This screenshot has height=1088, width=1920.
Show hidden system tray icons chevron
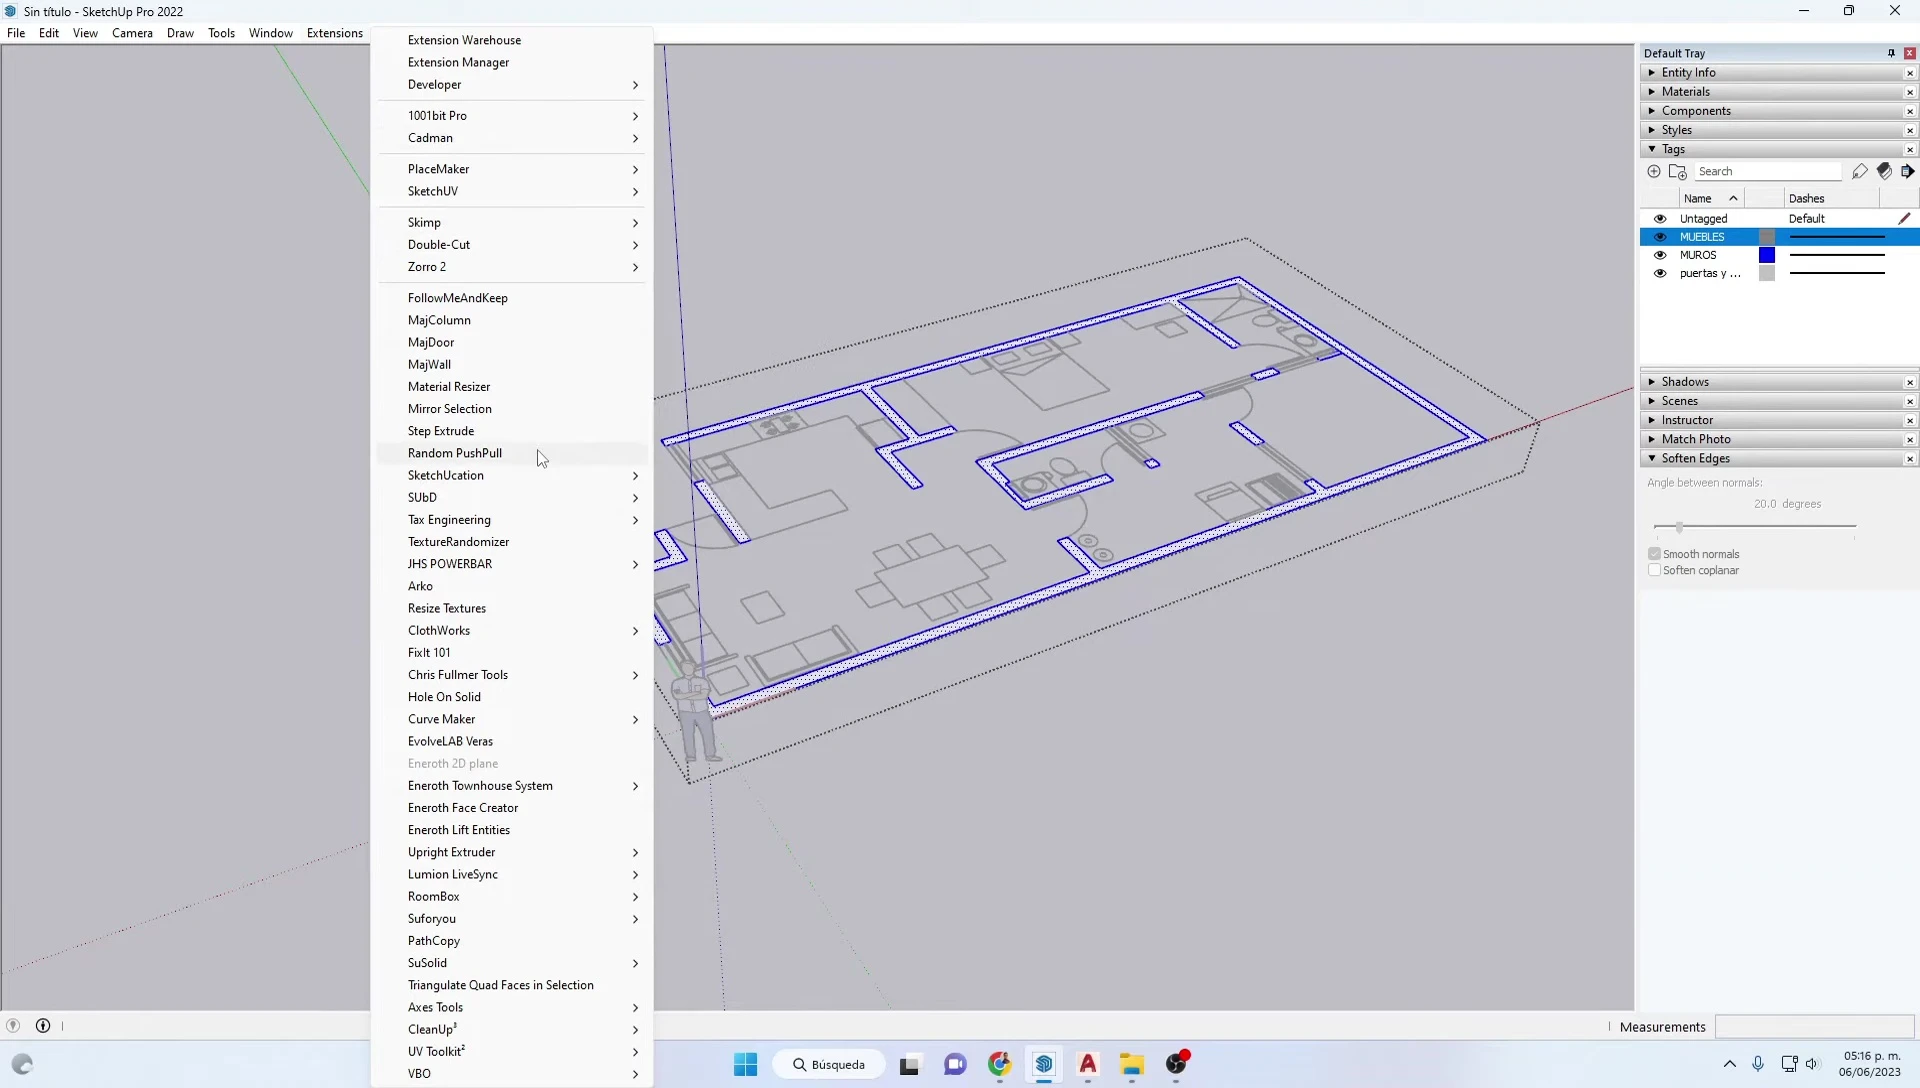click(1729, 1064)
